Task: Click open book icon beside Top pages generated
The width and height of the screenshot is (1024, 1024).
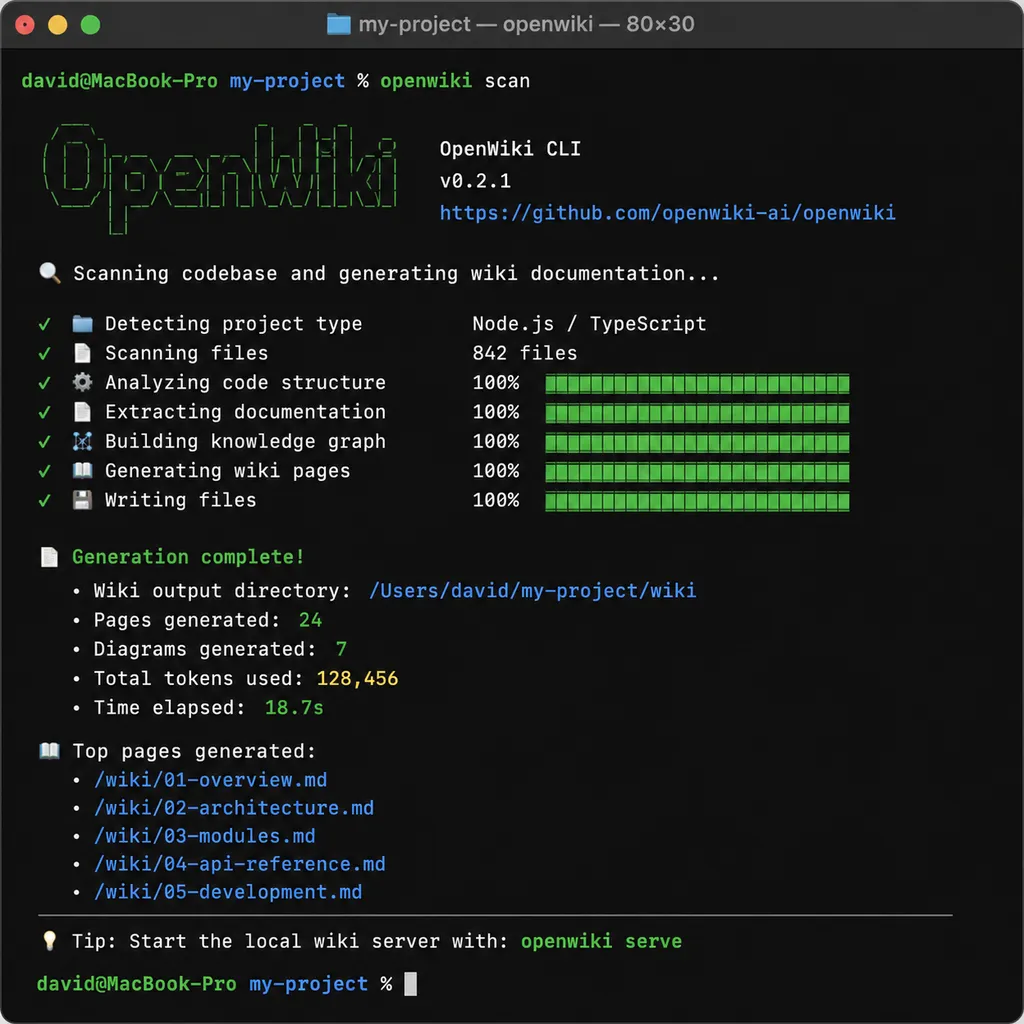Action: [50, 750]
